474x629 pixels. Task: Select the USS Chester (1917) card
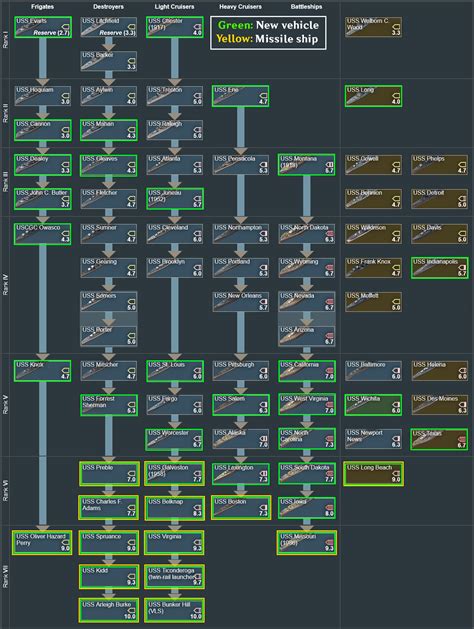175,27
